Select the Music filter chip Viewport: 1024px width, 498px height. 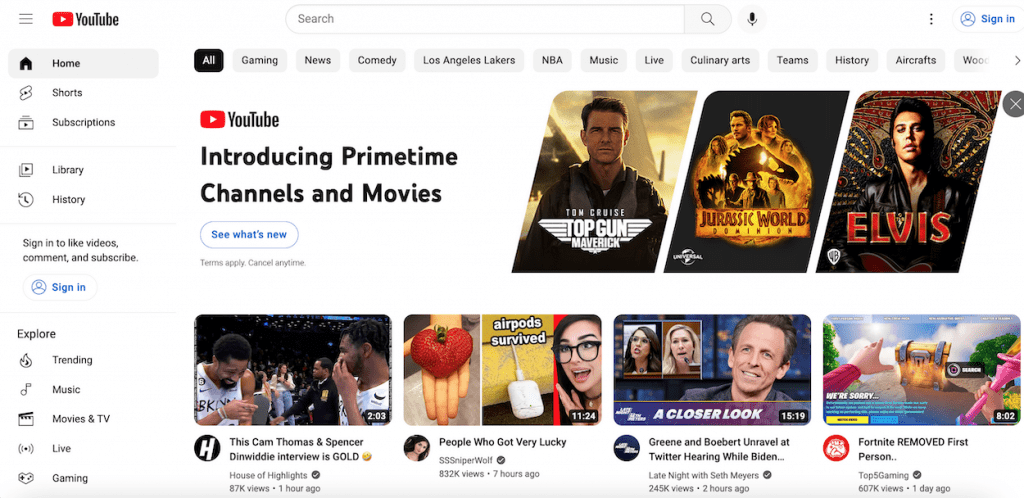pyautogui.click(x=603, y=60)
